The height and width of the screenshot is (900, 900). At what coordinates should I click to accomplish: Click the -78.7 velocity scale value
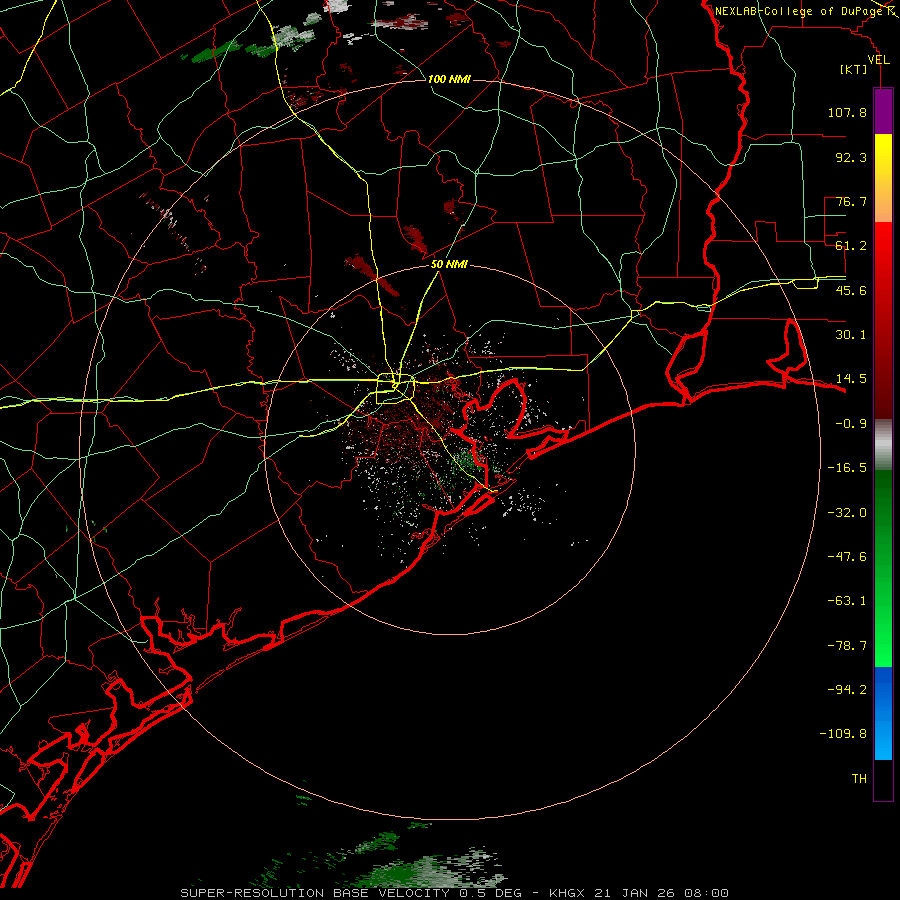pos(847,646)
